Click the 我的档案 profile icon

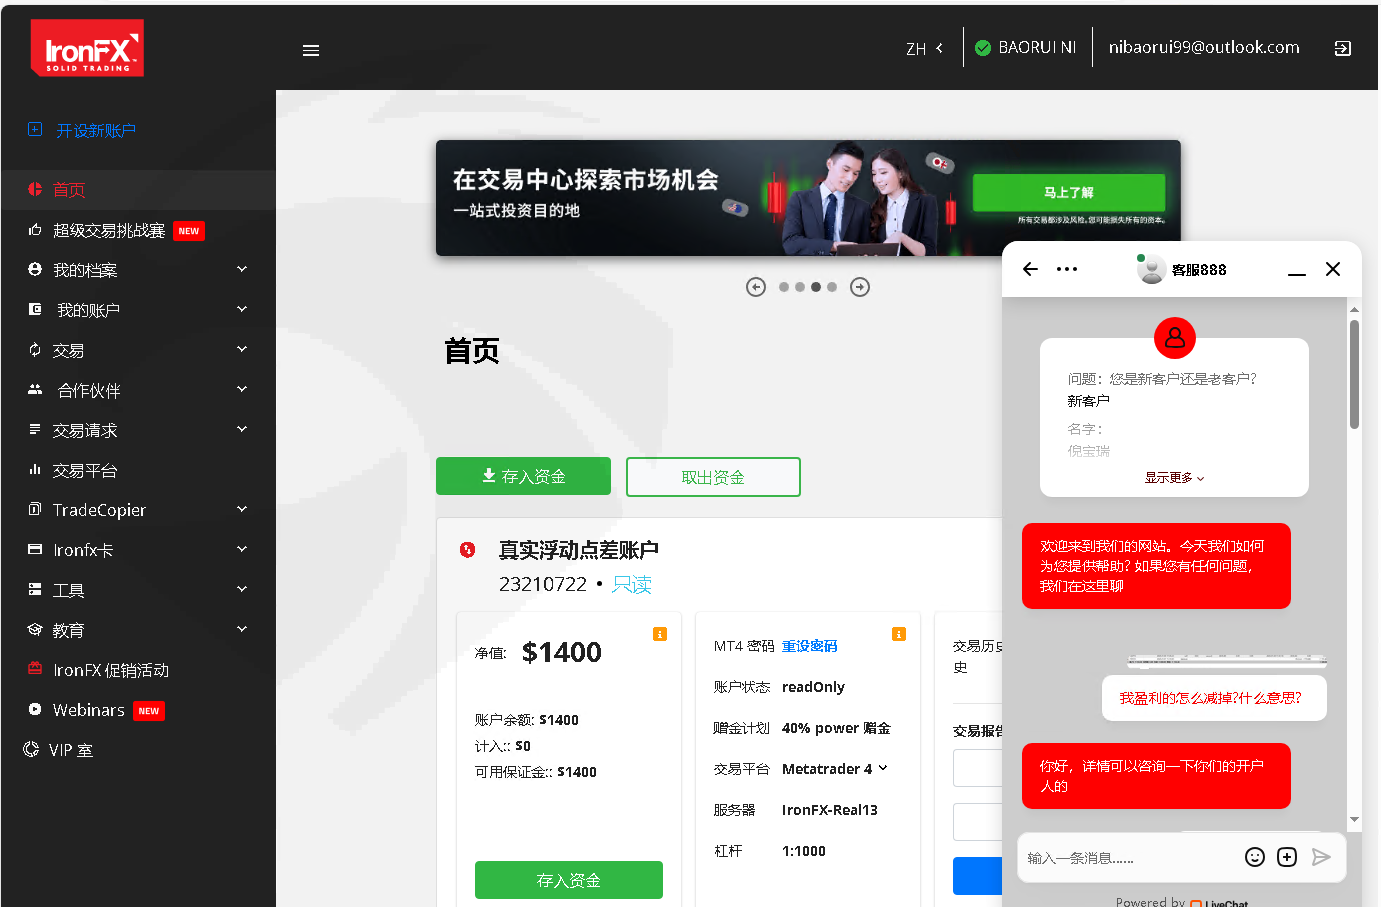[35, 270]
